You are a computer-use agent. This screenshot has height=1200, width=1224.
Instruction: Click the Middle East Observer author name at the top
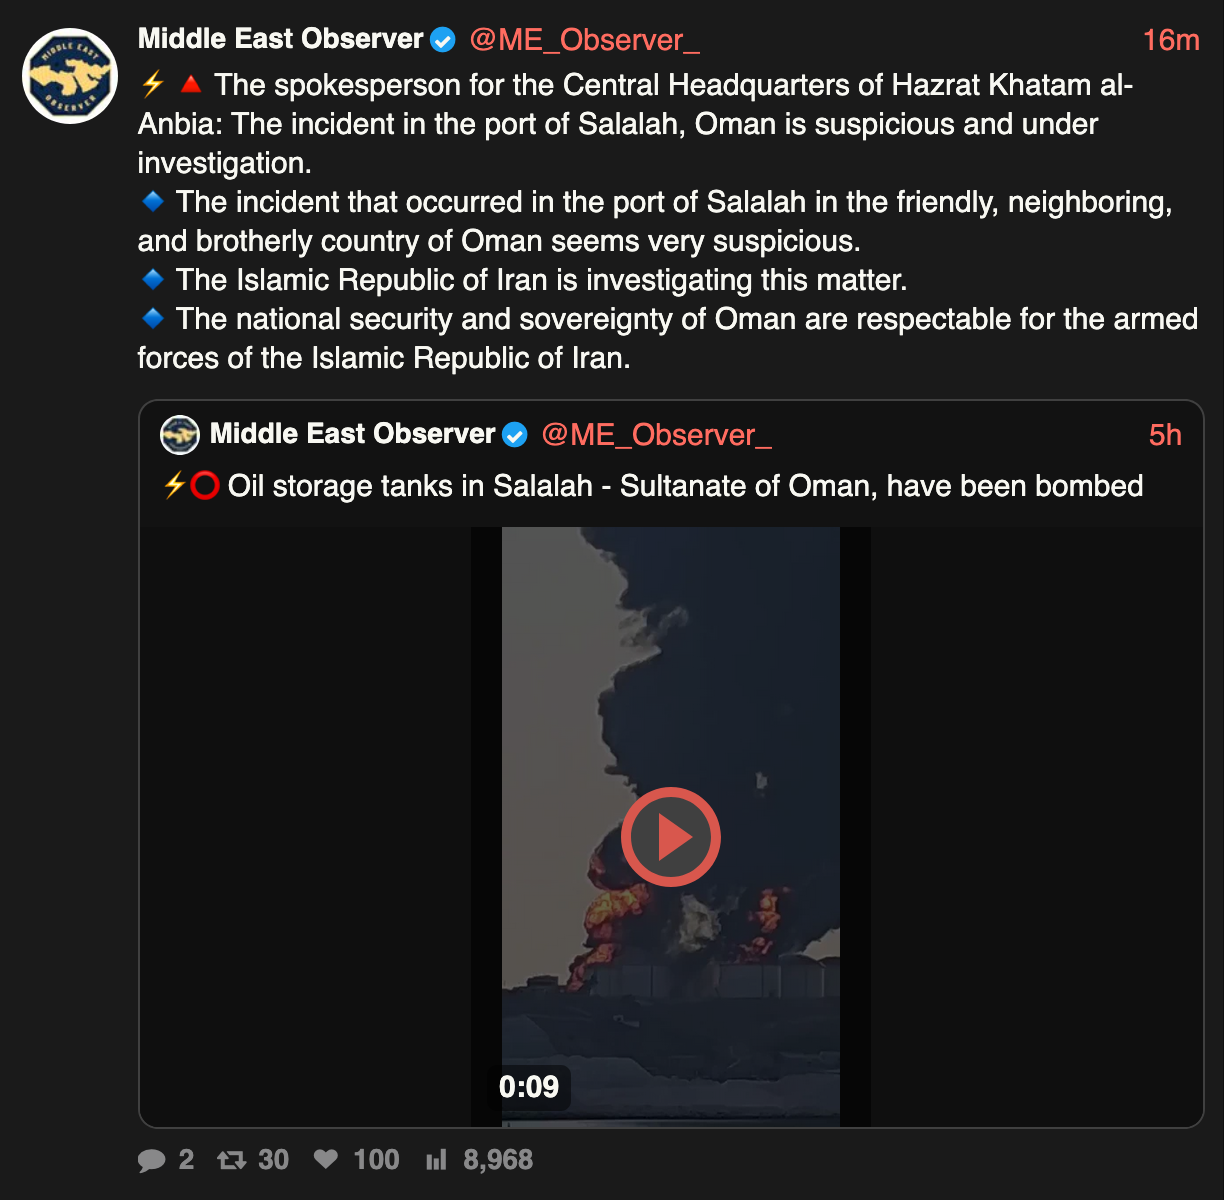281,39
